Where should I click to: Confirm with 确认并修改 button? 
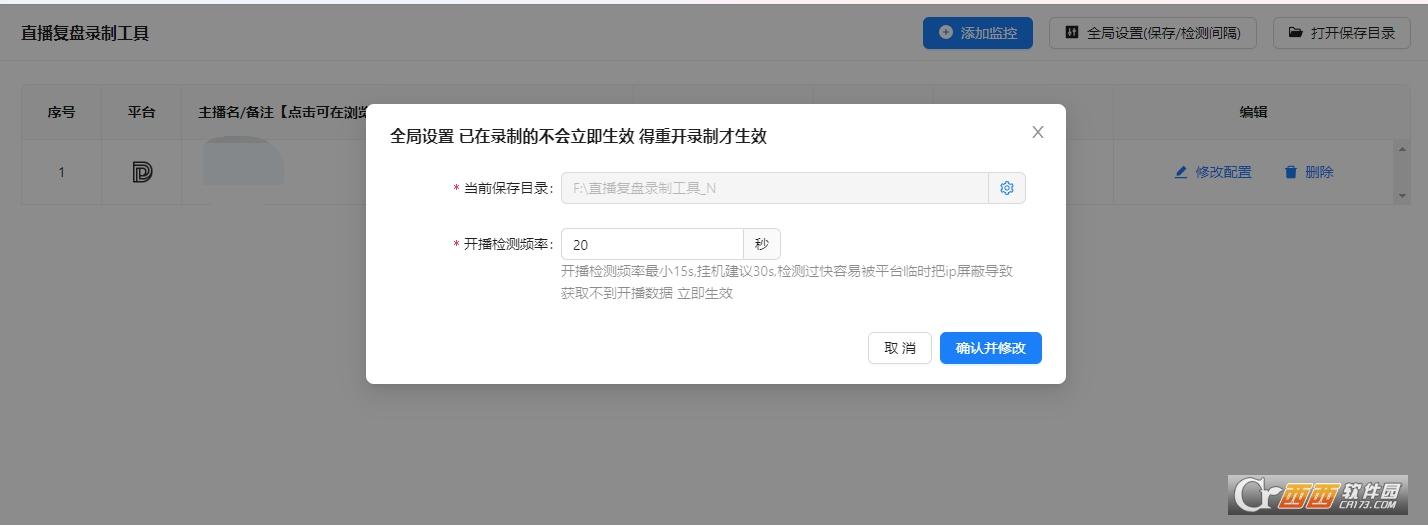click(x=991, y=348)
